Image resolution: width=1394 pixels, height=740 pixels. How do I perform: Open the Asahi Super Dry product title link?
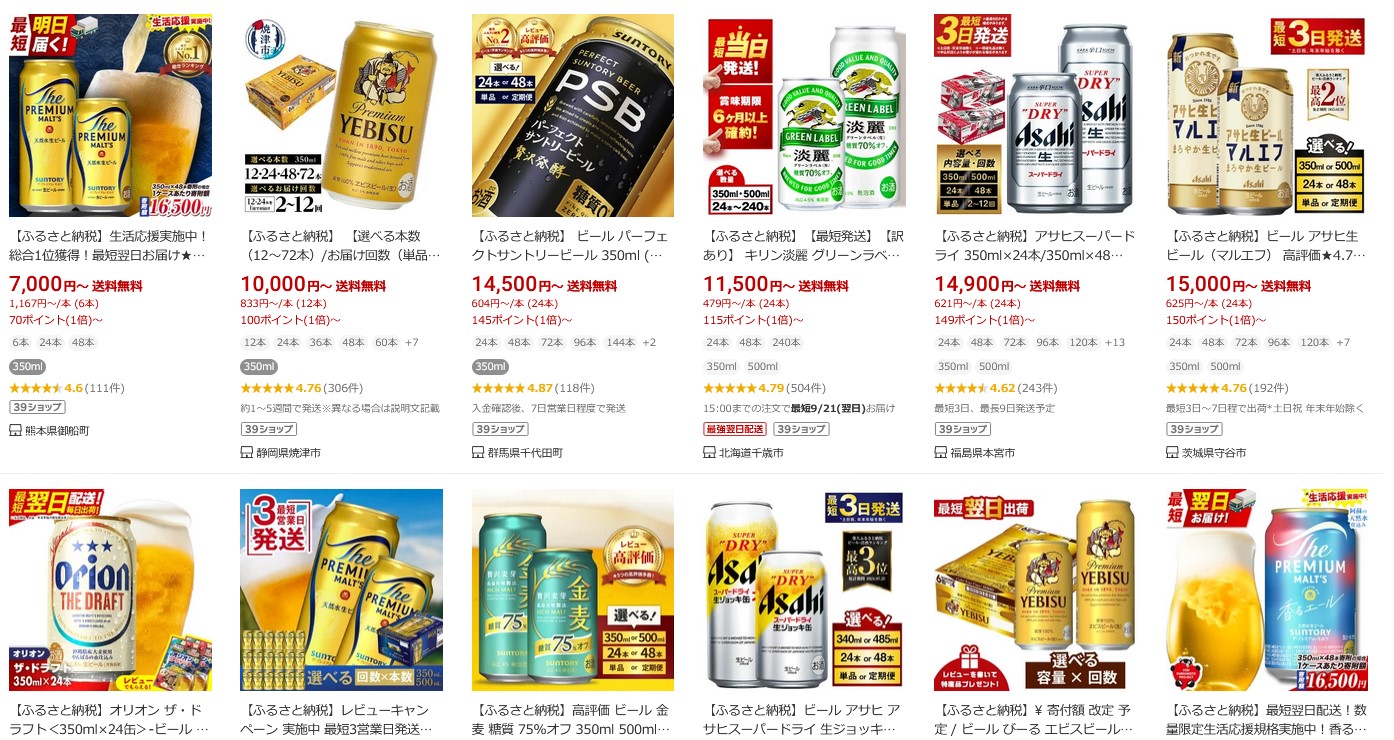pyautogui.click(x=1035, y=246)
